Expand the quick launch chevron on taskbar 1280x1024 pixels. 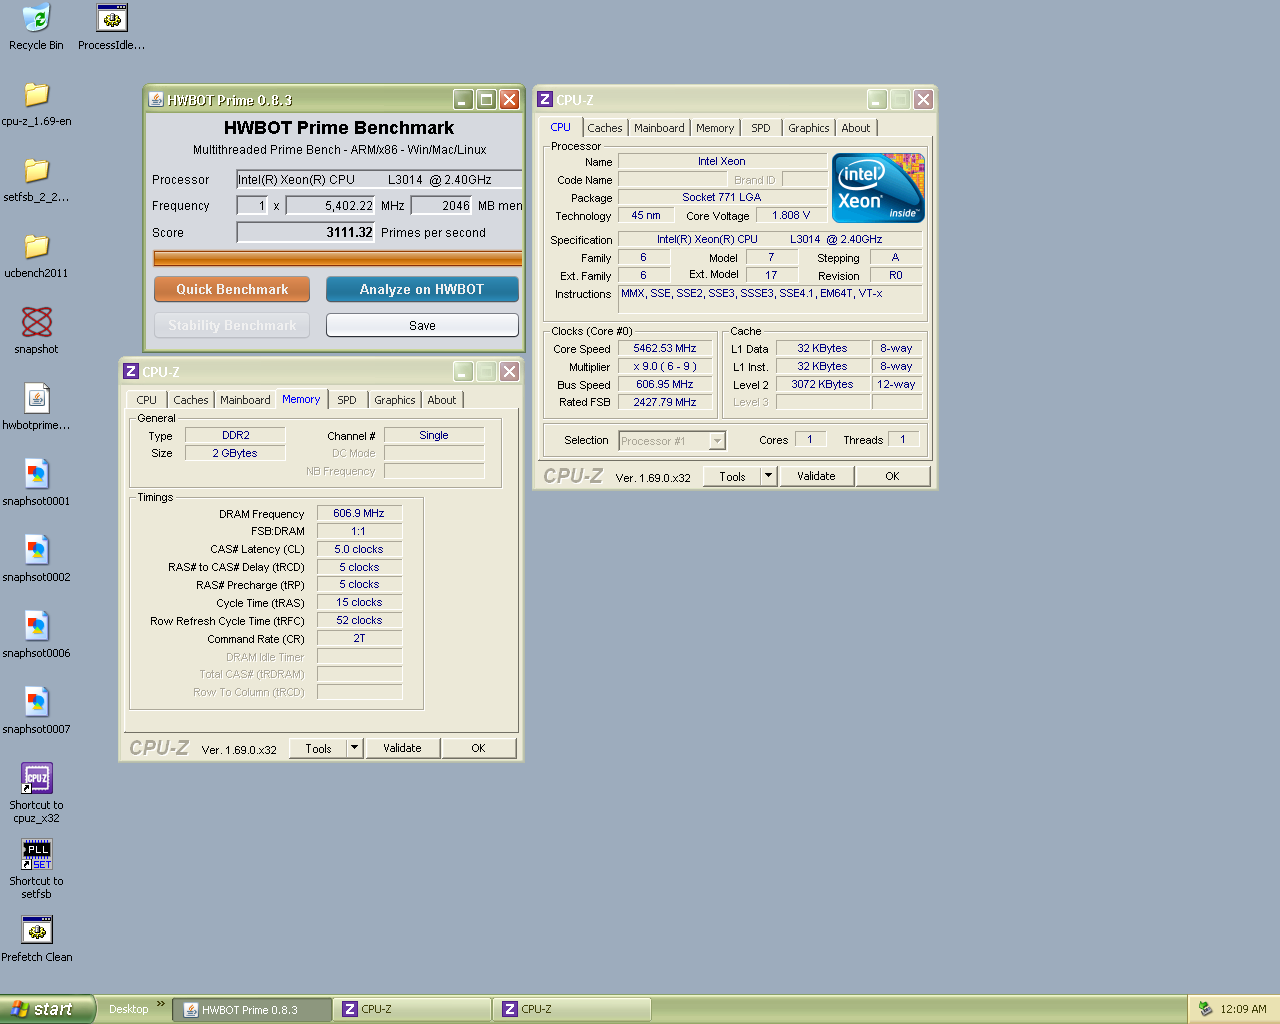(x=161, y=1004)
